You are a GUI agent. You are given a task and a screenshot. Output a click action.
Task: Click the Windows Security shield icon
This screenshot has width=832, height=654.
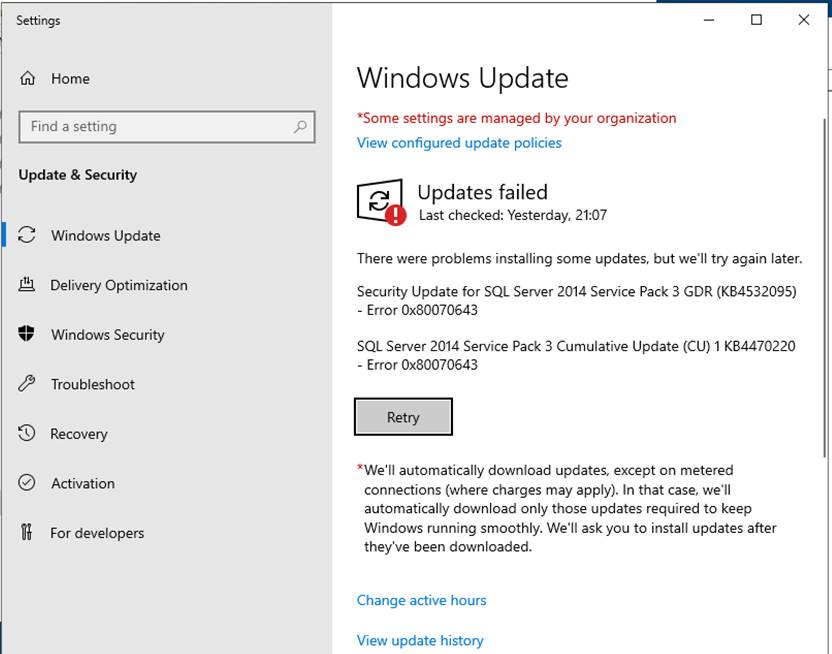click(x=26, y=334)
